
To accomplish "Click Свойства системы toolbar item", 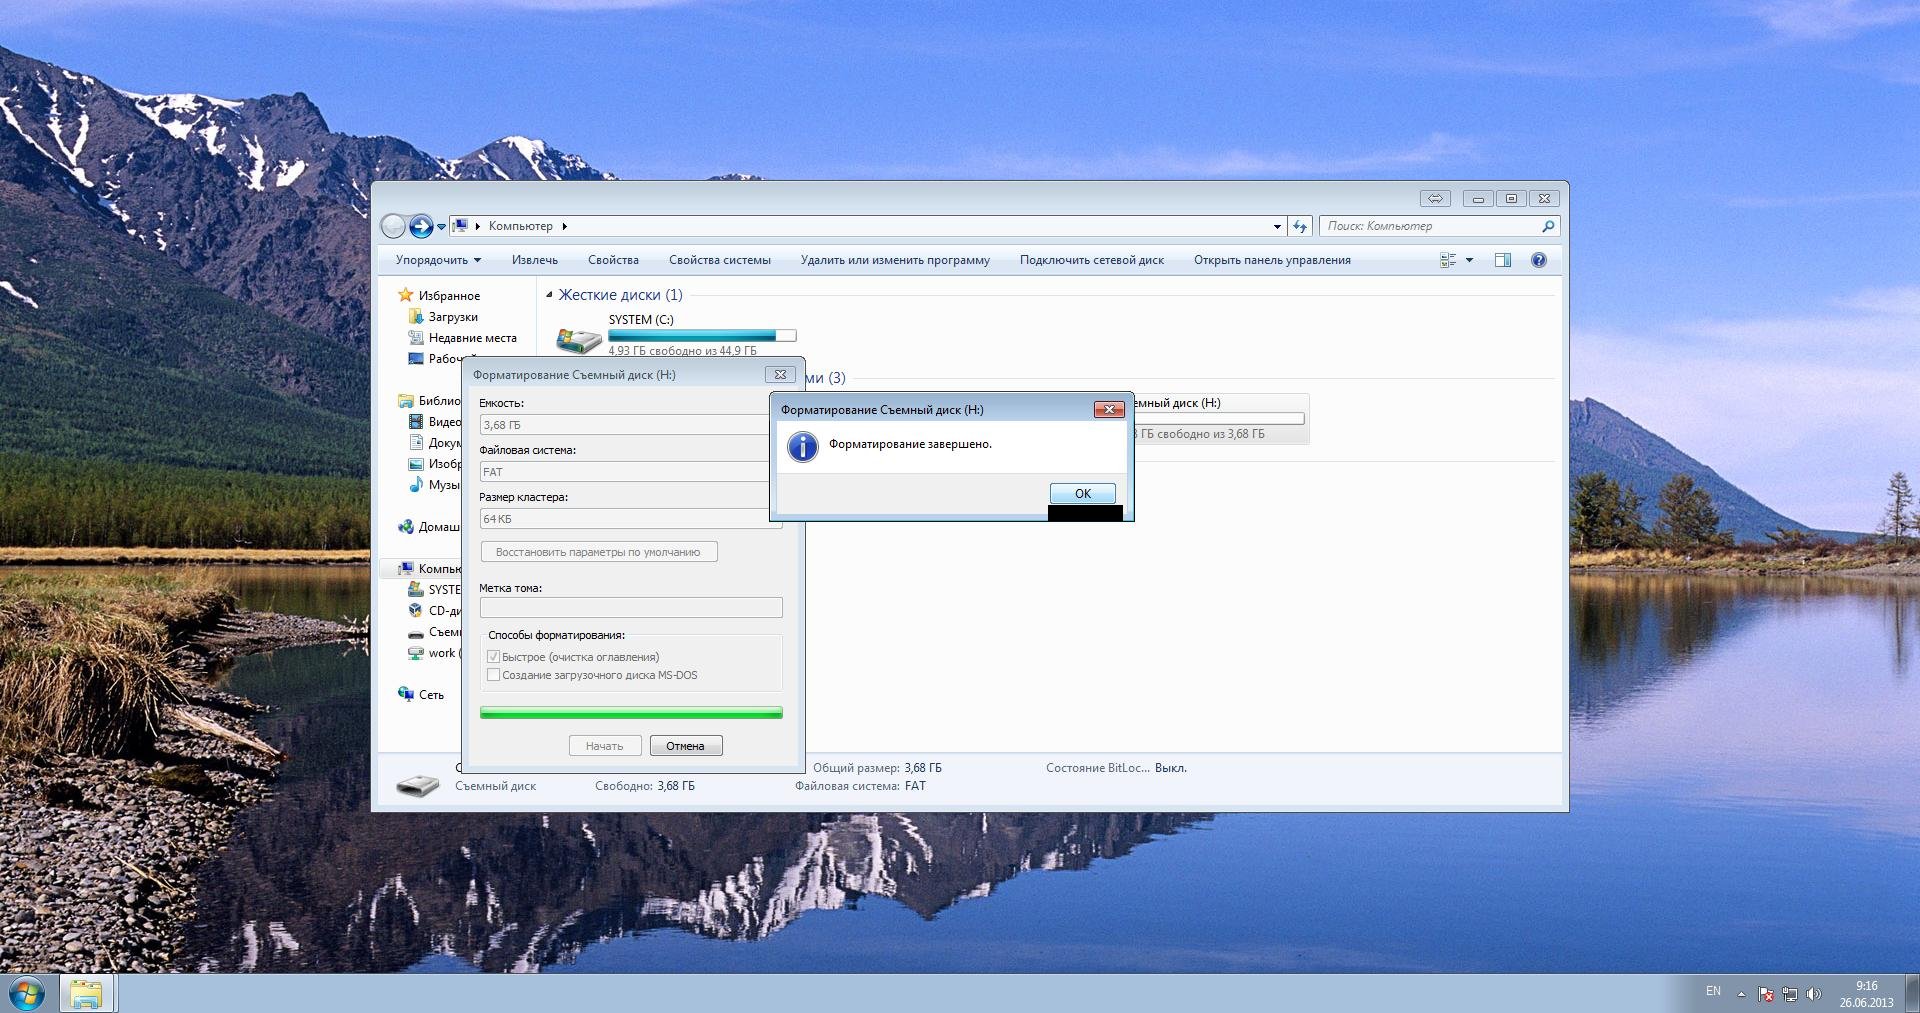I will coord(720,260).
